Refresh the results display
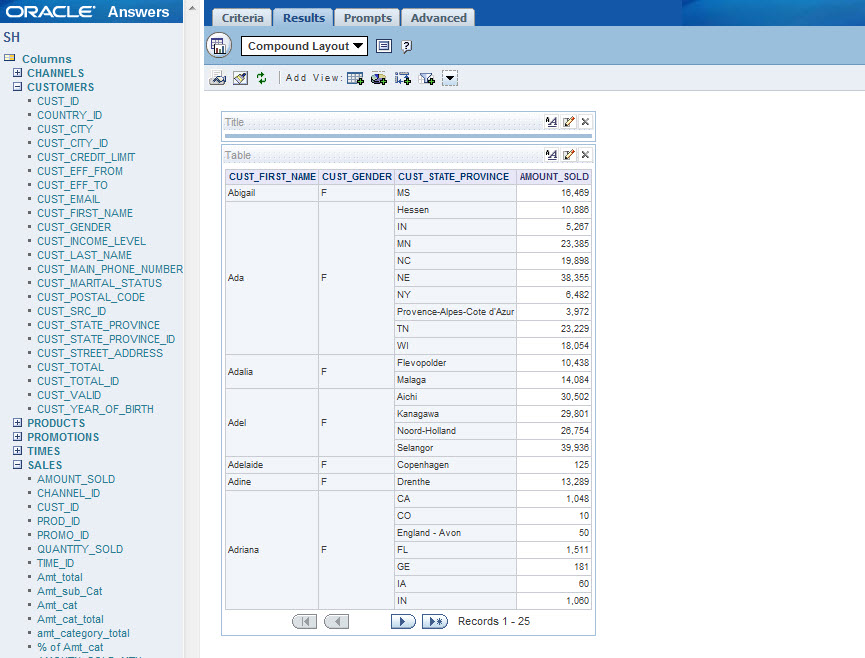 point(262,78)
